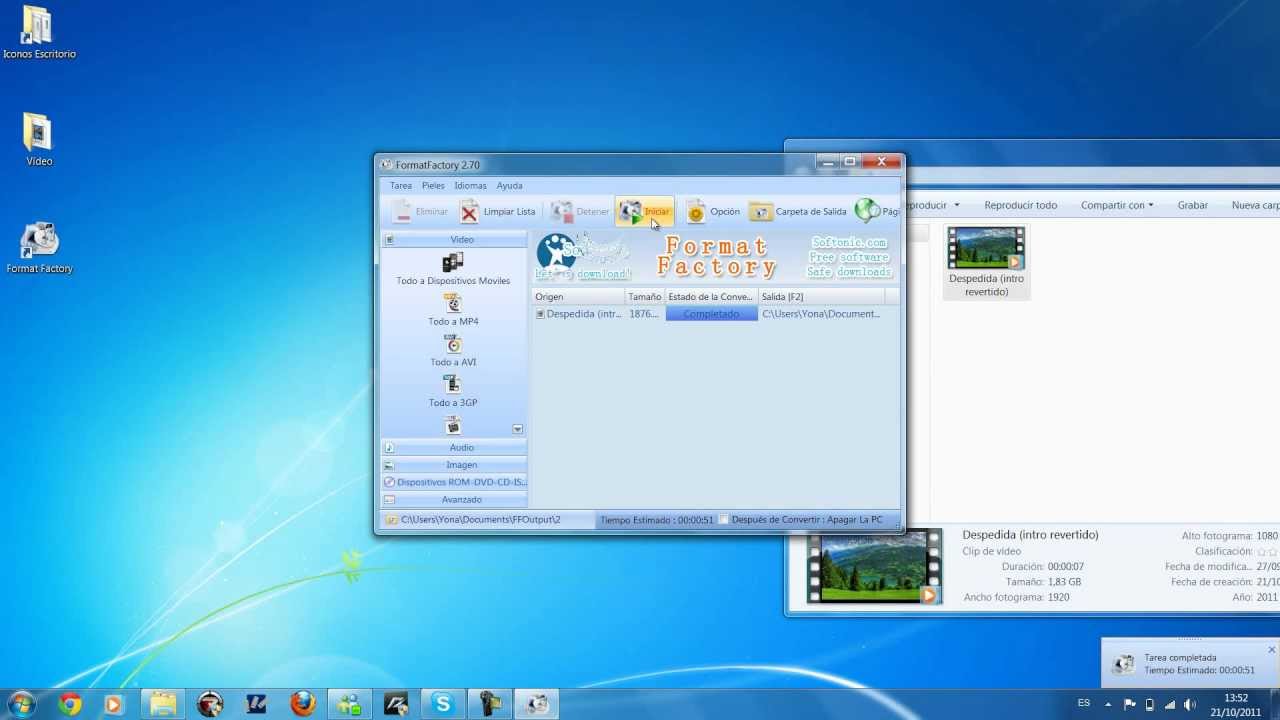This screenshot has height=720, width=1280.
Task: Sort by the Tamaño column header
Action: click(x=645, y=297)
